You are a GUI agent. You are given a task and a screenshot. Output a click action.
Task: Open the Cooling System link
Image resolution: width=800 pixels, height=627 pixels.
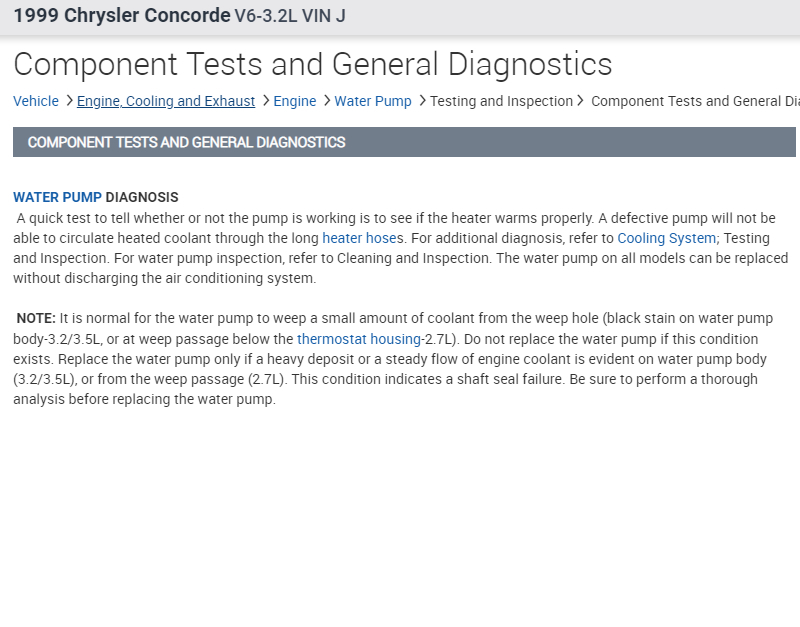click(667, 238)
